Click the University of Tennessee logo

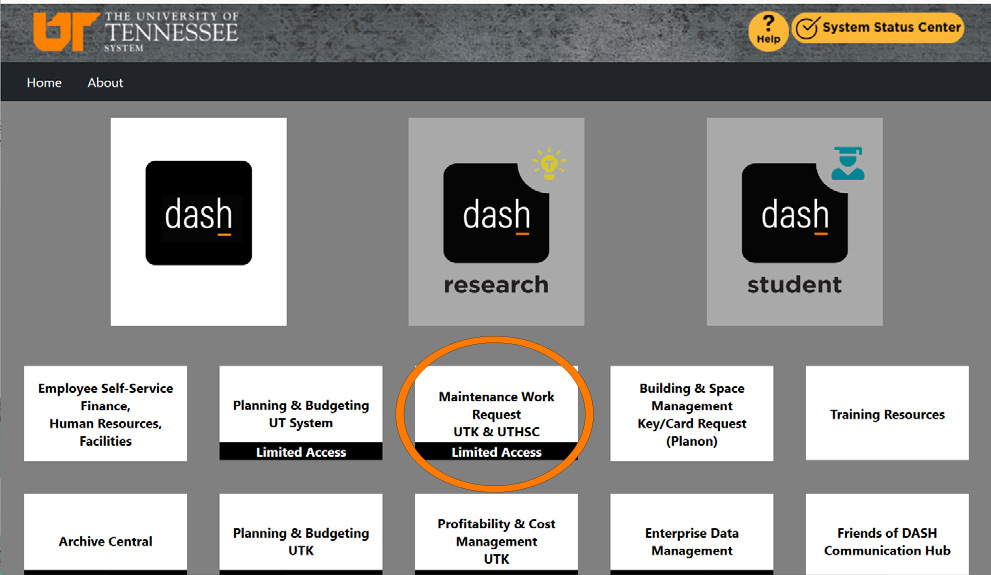(x=136, y=31)
